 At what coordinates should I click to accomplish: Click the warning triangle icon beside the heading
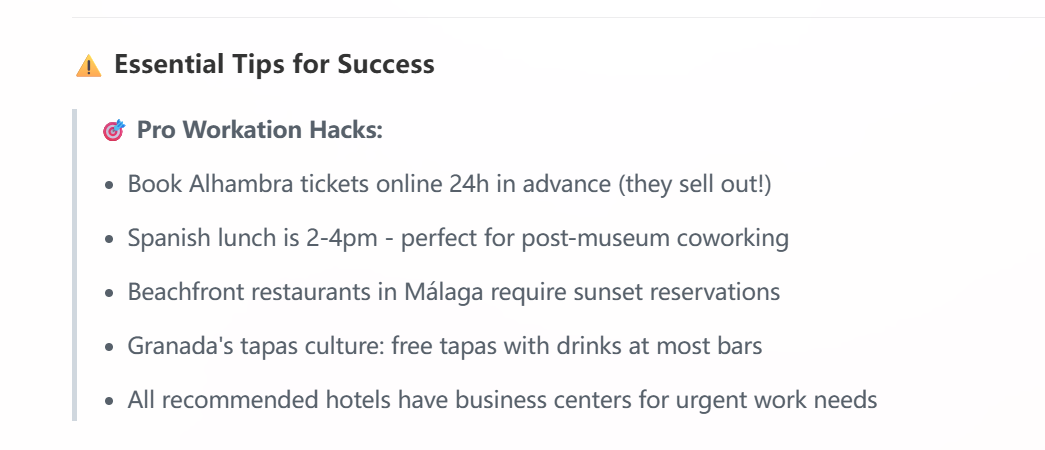point(88,66)
